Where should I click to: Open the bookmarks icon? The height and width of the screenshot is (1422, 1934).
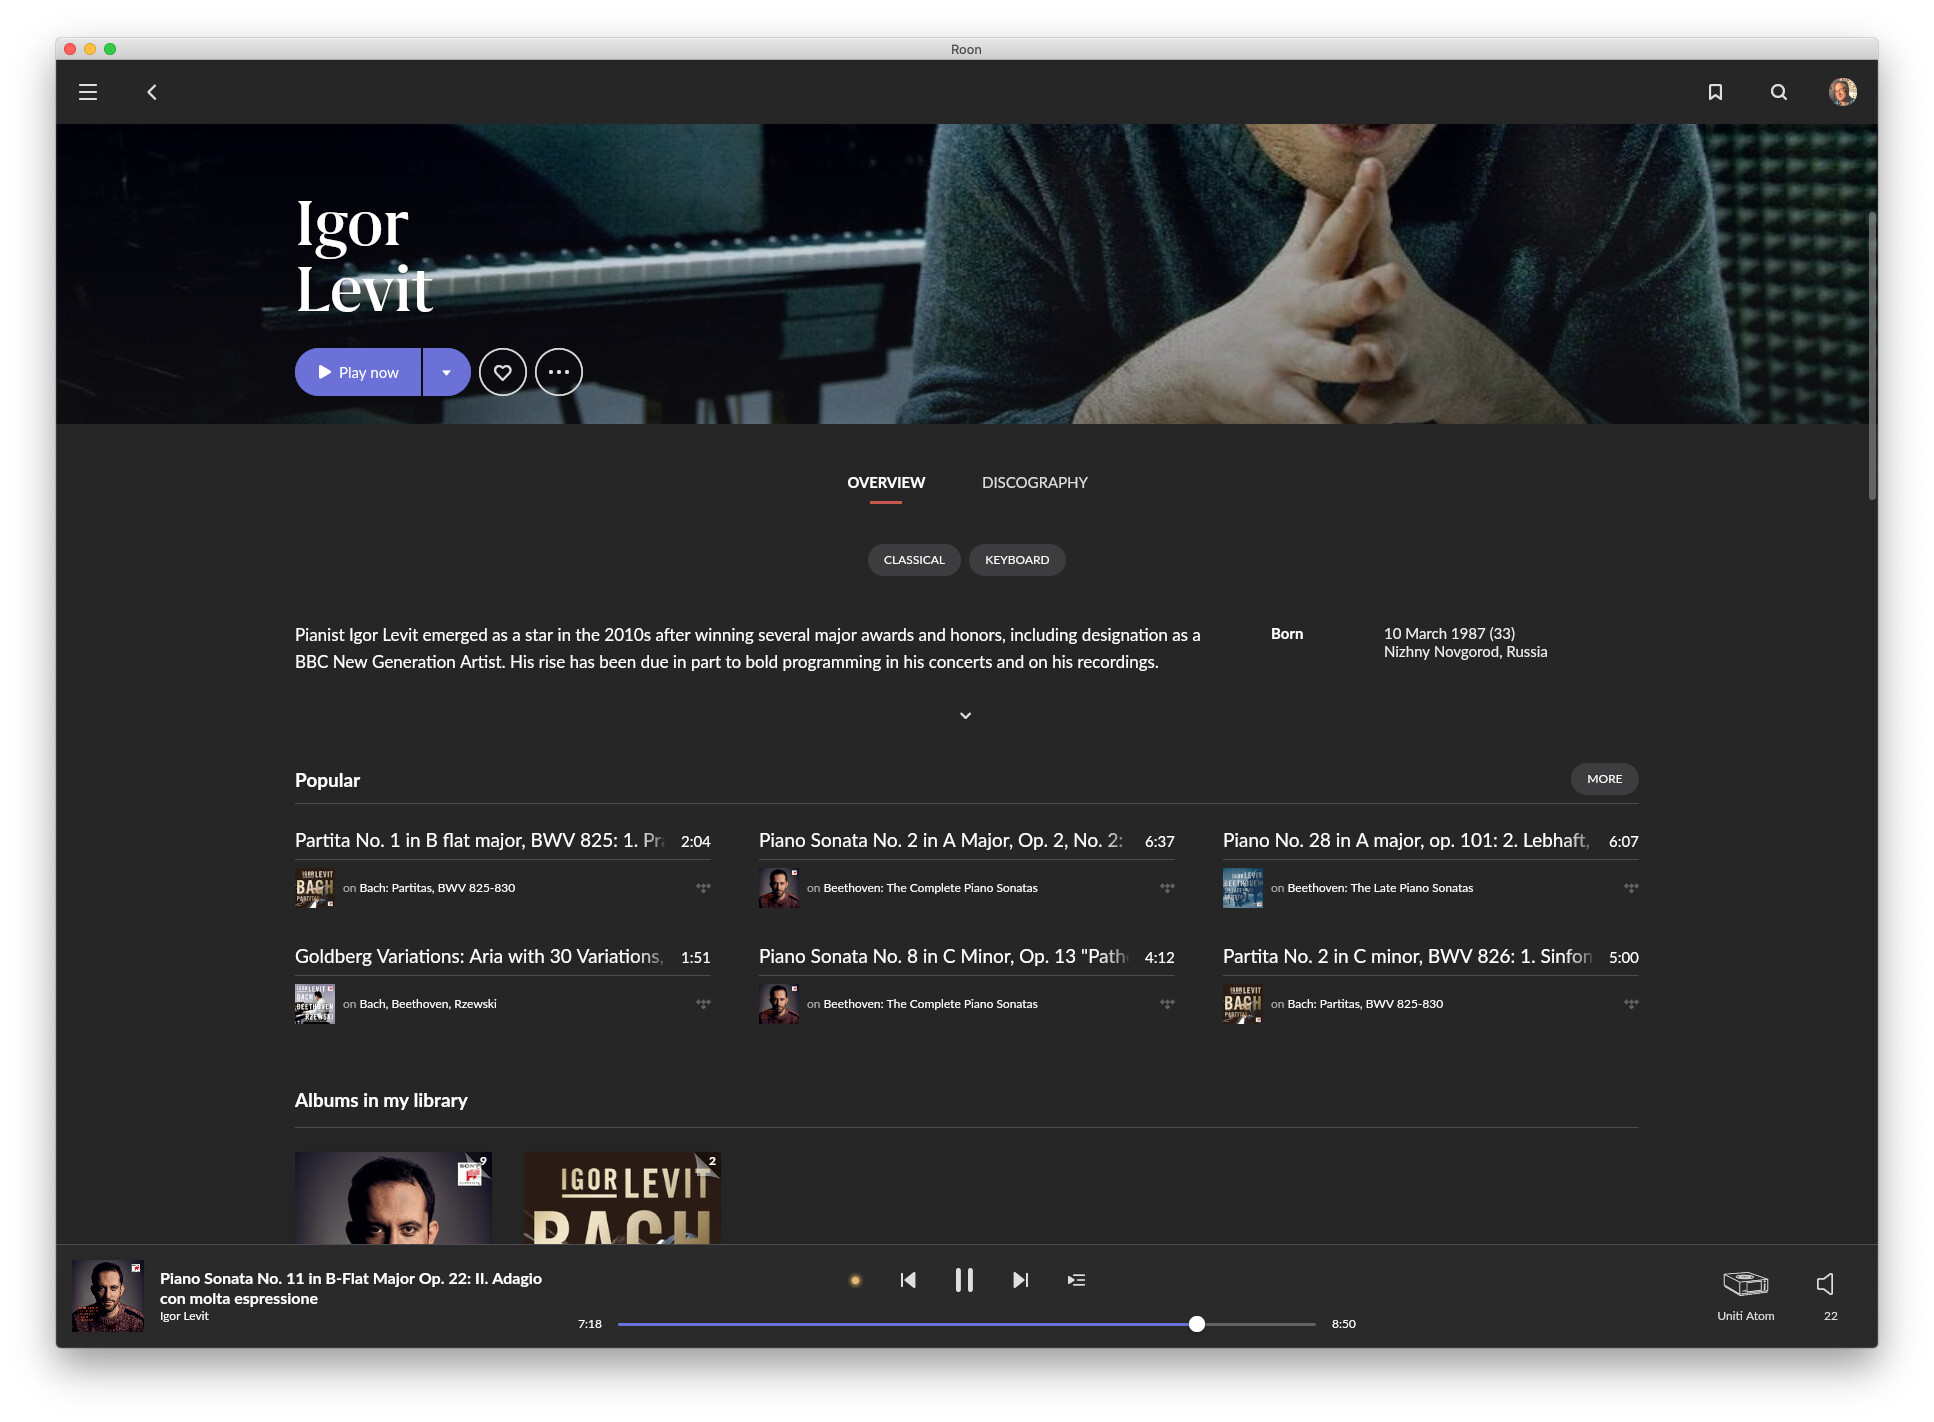click(1715, 92)
